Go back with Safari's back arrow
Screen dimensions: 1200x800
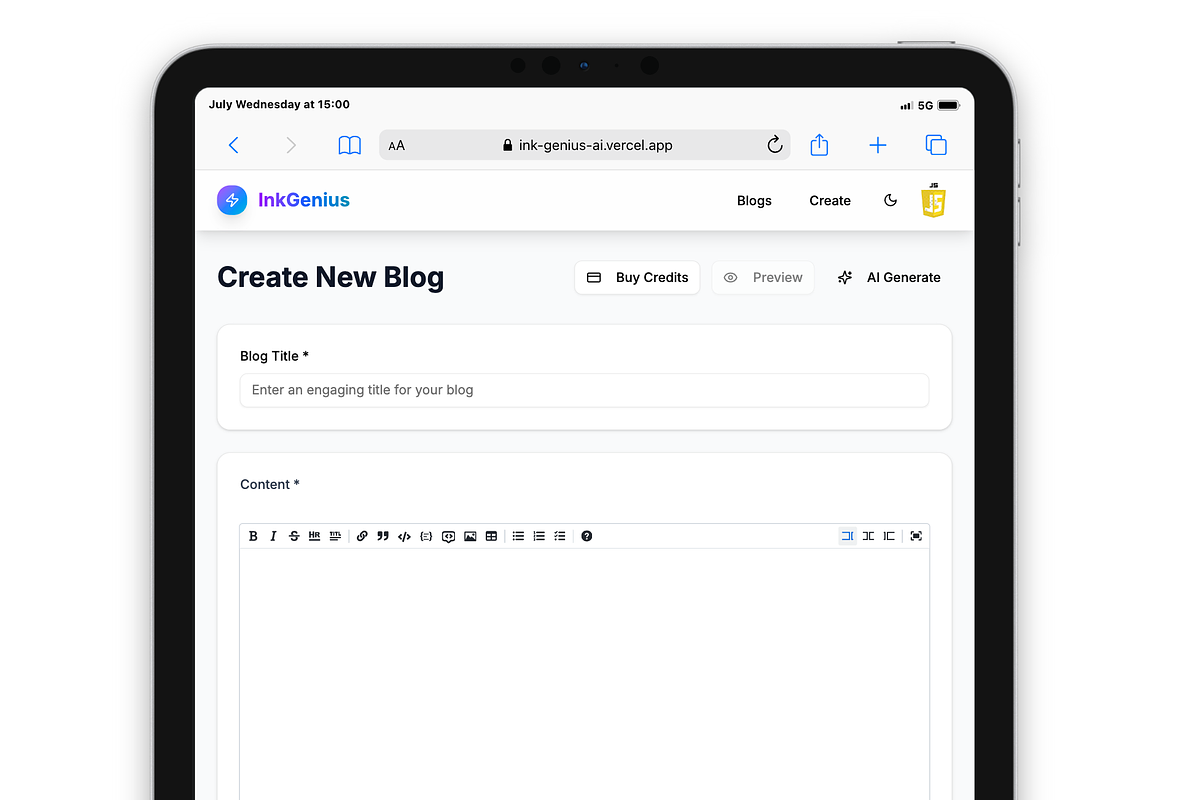click(x=233, y=145)
